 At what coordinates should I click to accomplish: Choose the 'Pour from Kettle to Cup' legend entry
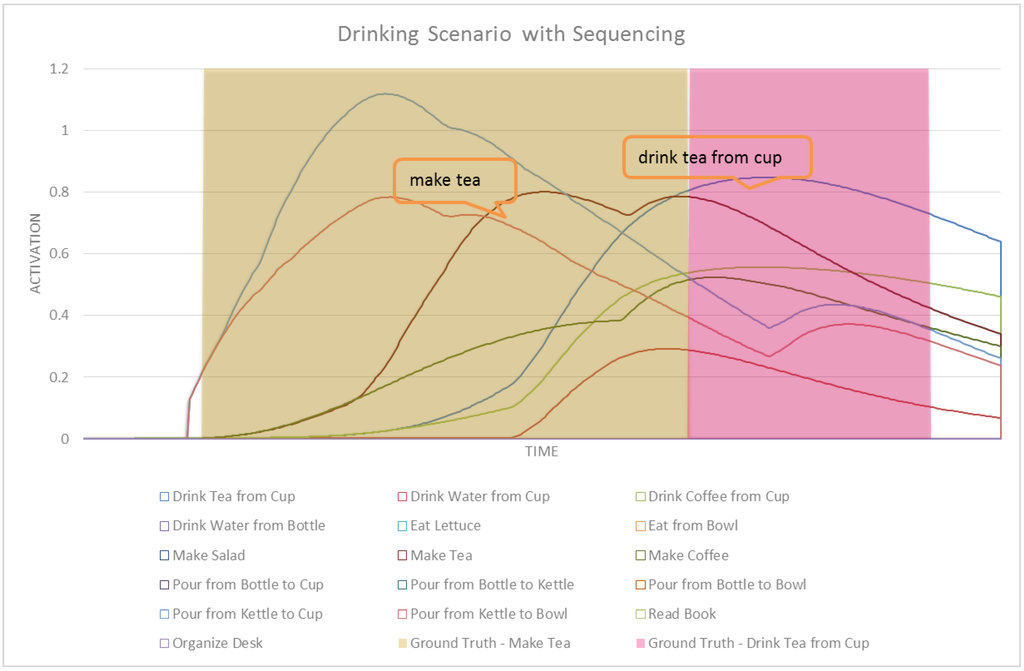point(247,614)
